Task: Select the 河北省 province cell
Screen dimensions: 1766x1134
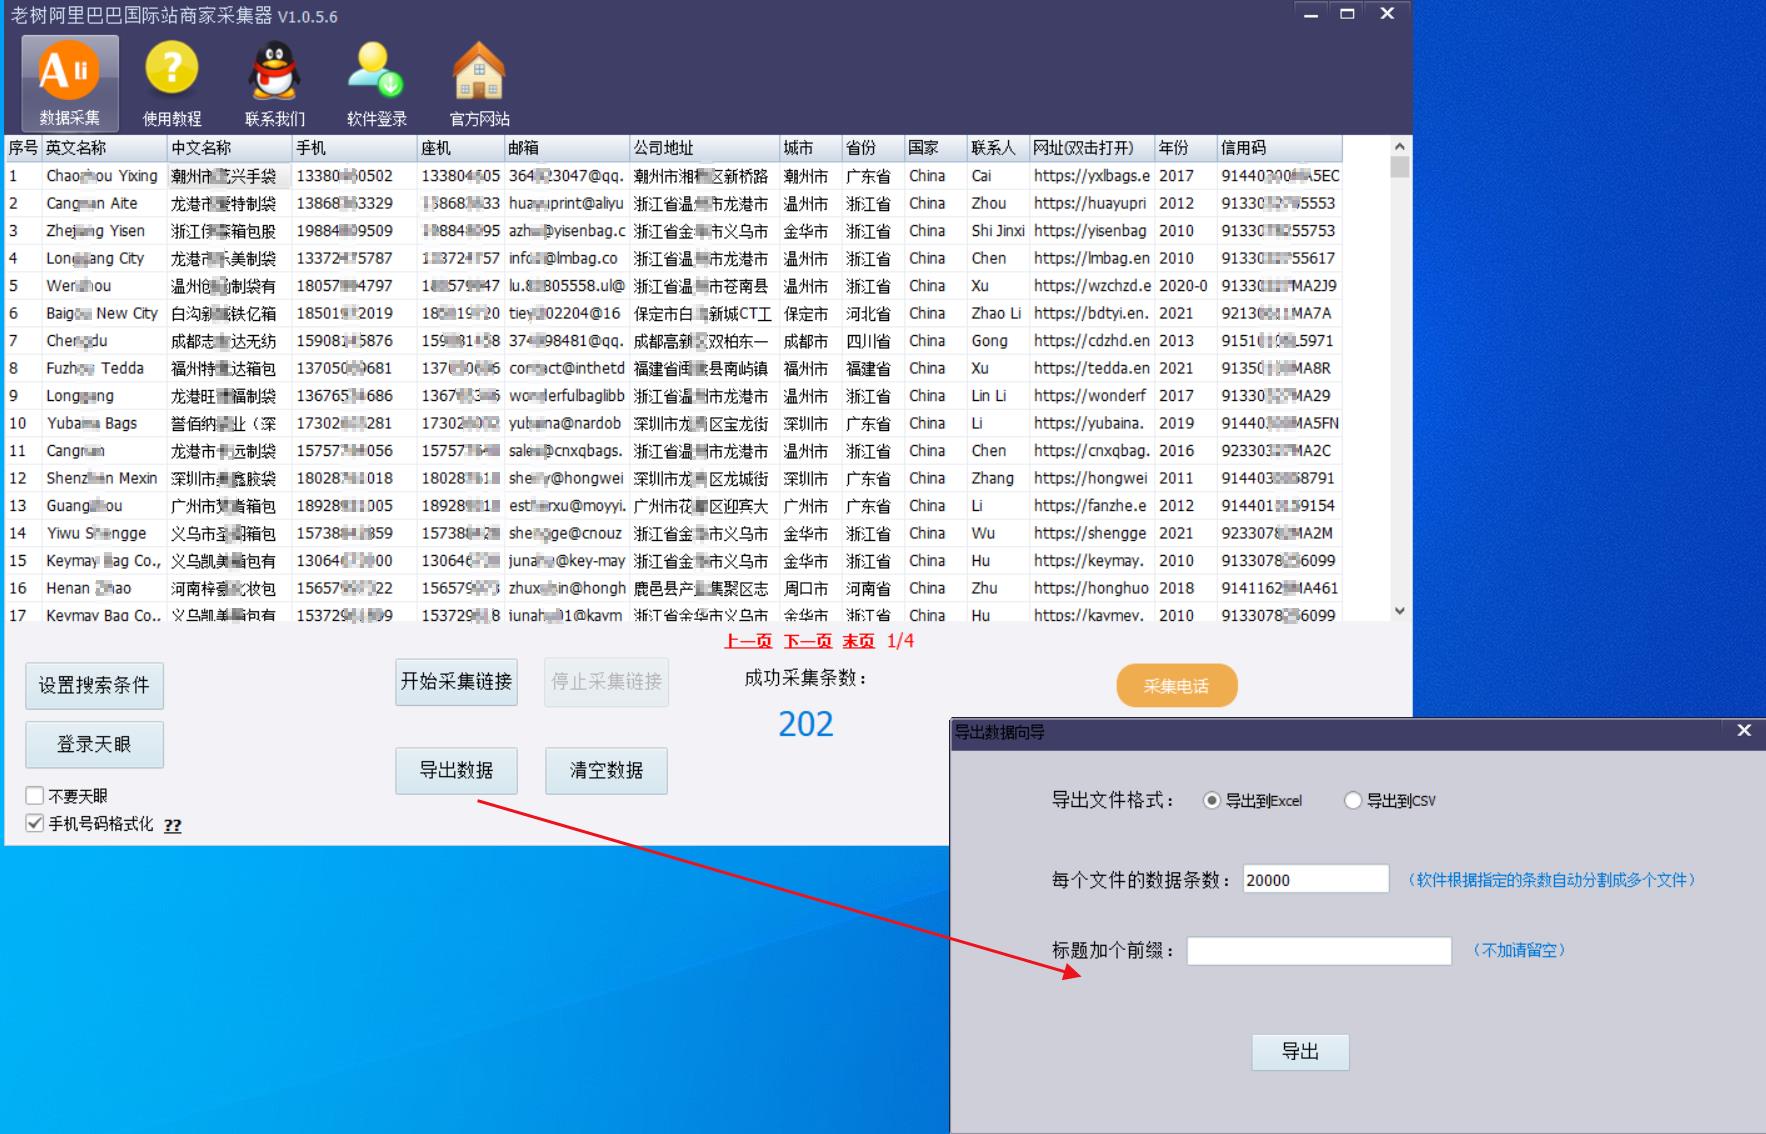Action: 872,313
